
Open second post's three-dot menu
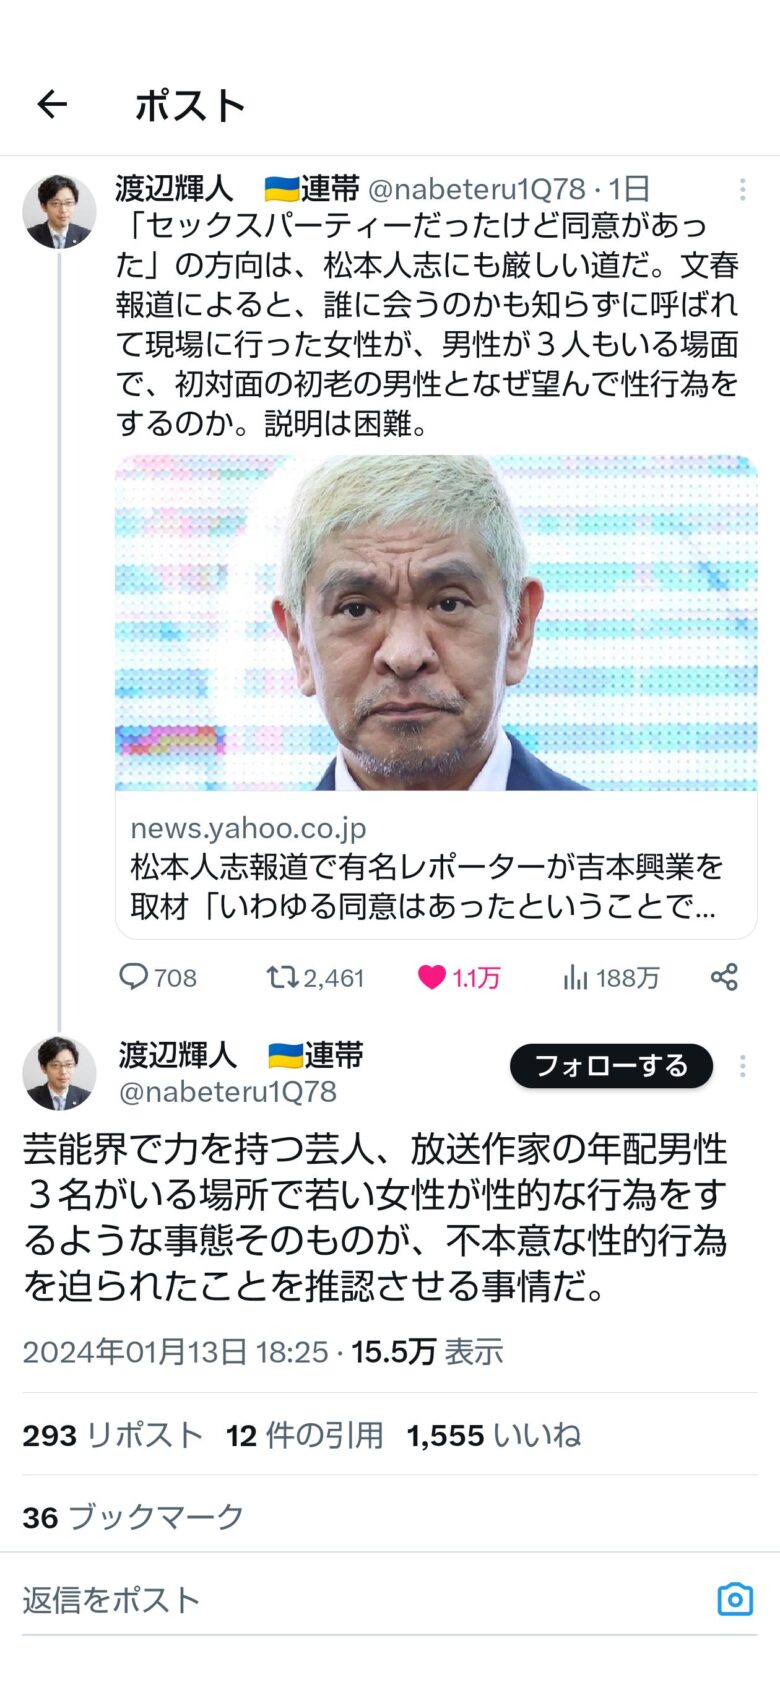click(742, 1066)
